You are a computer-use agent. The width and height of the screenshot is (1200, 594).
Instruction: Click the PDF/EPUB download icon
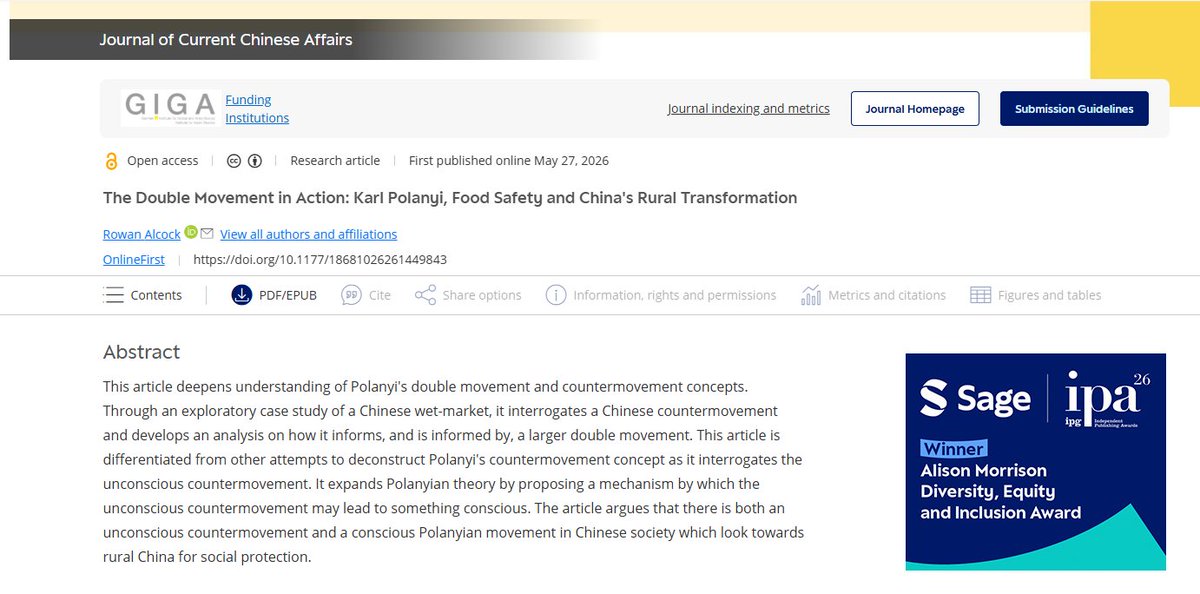[x=242, y=295]
